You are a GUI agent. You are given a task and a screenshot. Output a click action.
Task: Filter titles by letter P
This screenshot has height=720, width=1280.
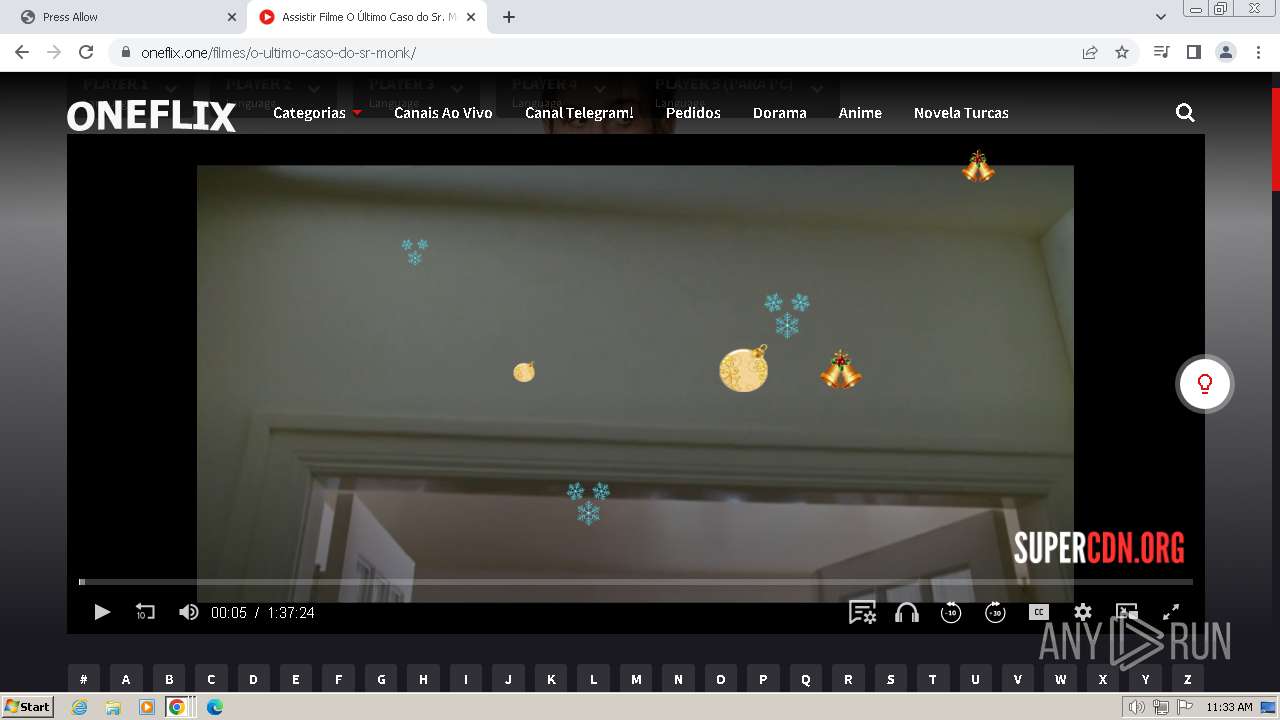pyautogui.click(x=763, y=679)
